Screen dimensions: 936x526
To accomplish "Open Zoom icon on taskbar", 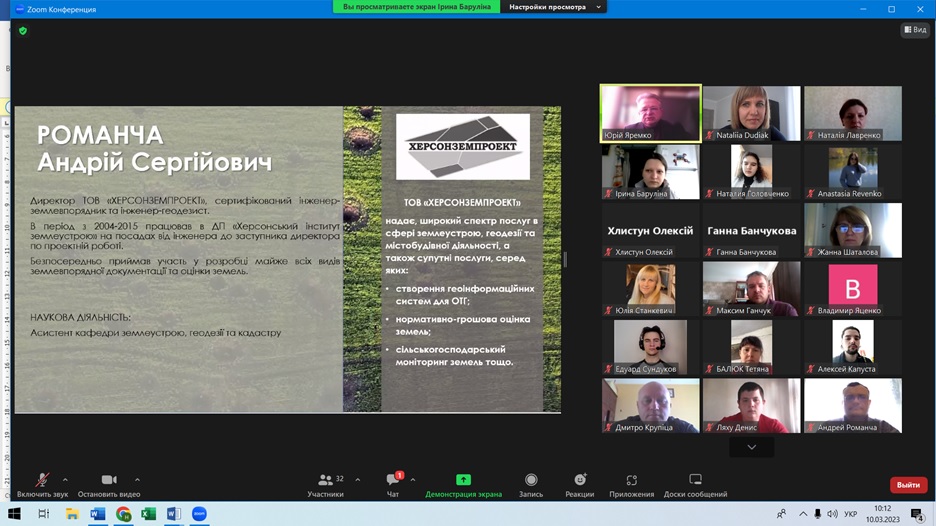I will [x=199, y=513].
